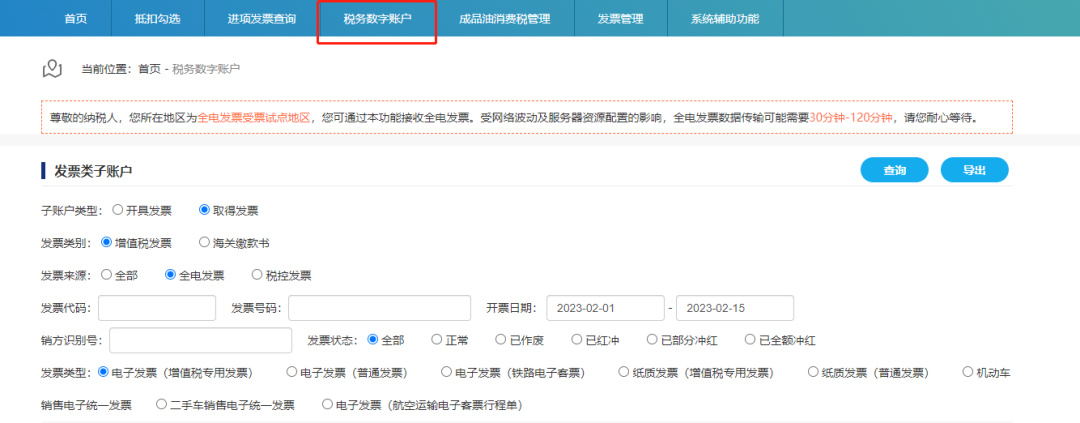Click the 查询 button

[894, 170]
